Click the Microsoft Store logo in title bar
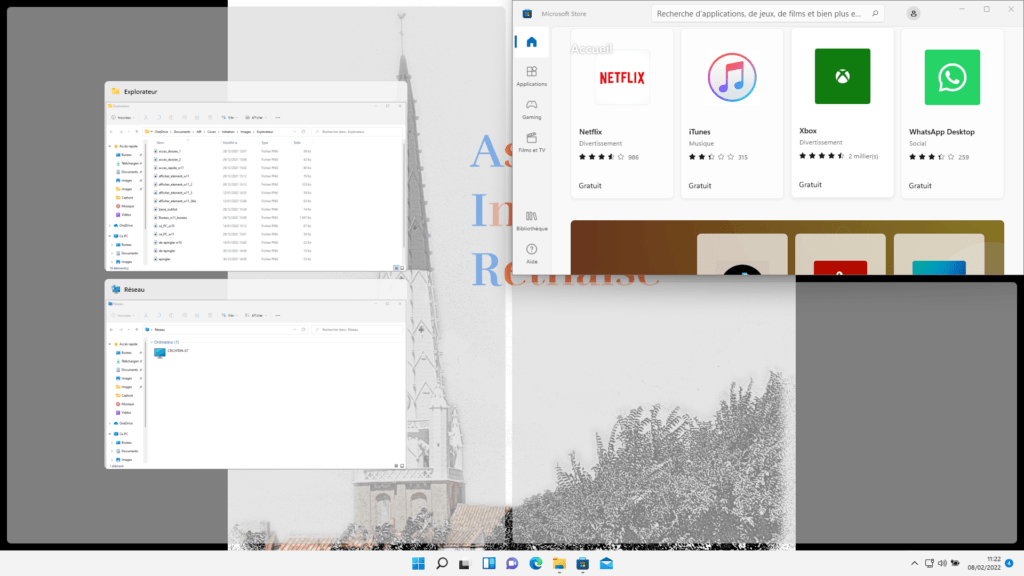This screenshot has width=1024, height=576. [527, 14]
